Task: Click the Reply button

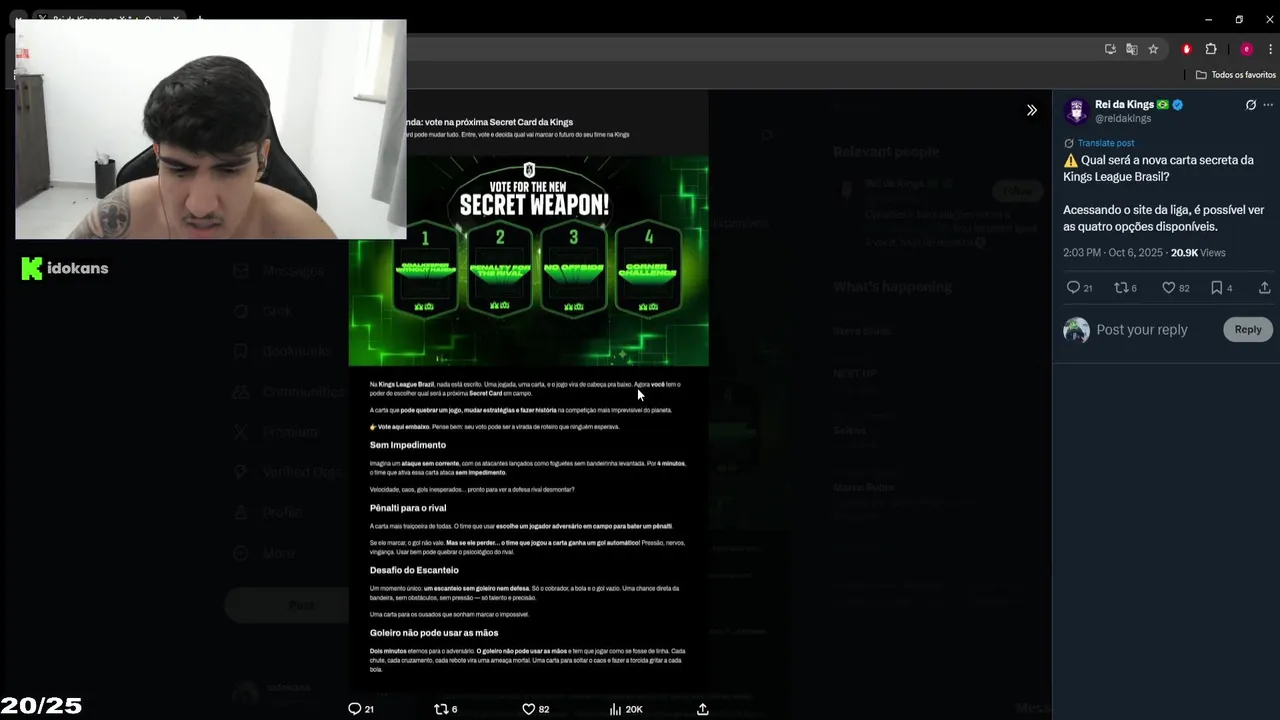Action: tap(1247, 330)
